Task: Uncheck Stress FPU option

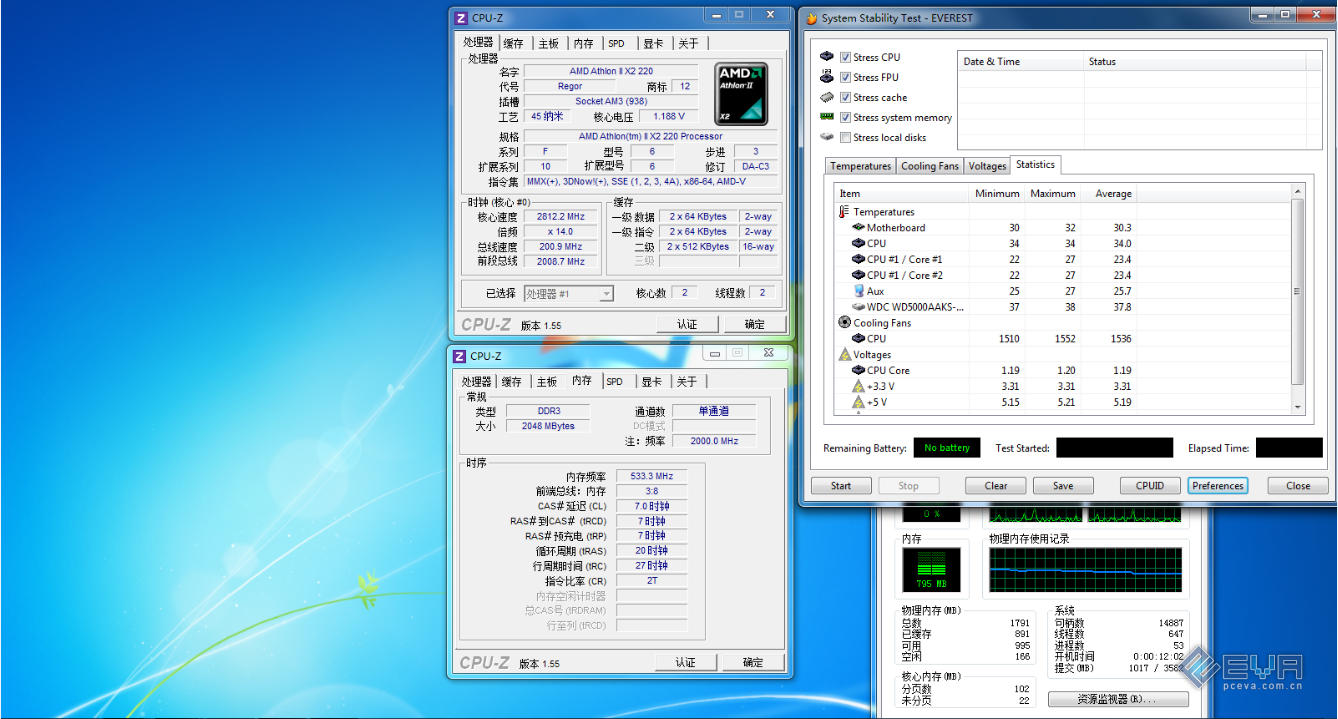Action: 846,77
